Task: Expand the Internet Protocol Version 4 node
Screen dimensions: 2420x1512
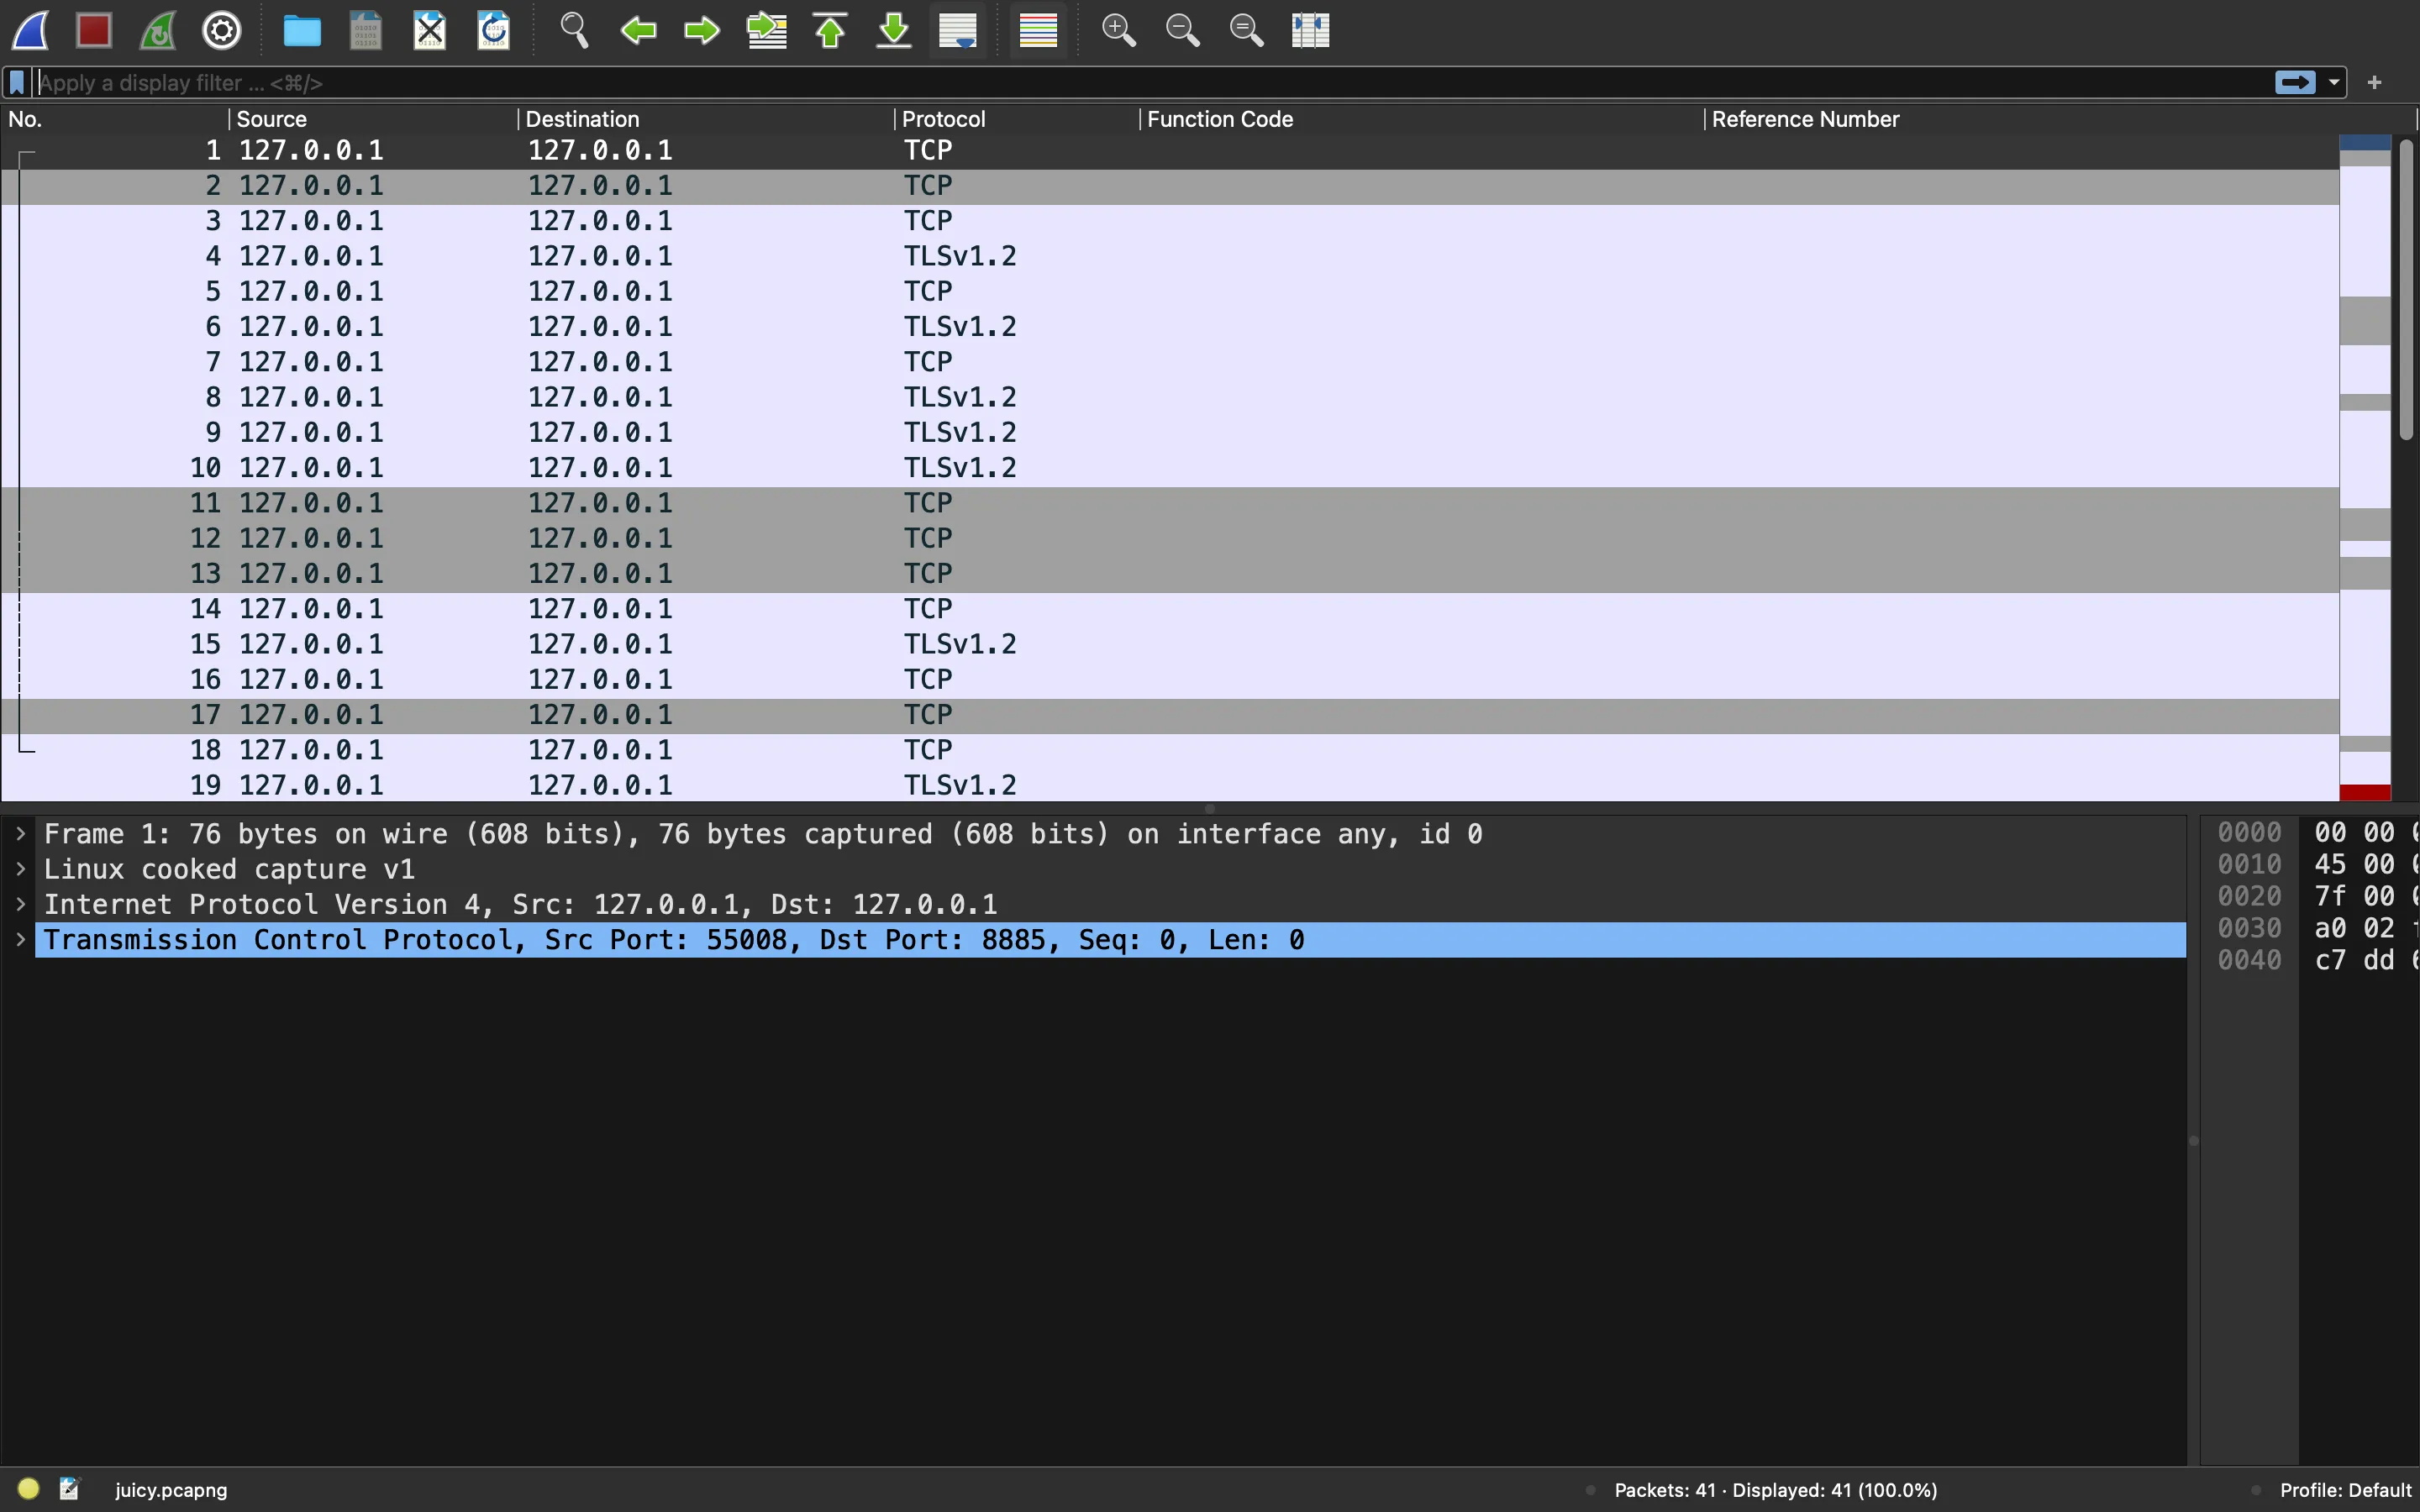Action: (20, 904)
